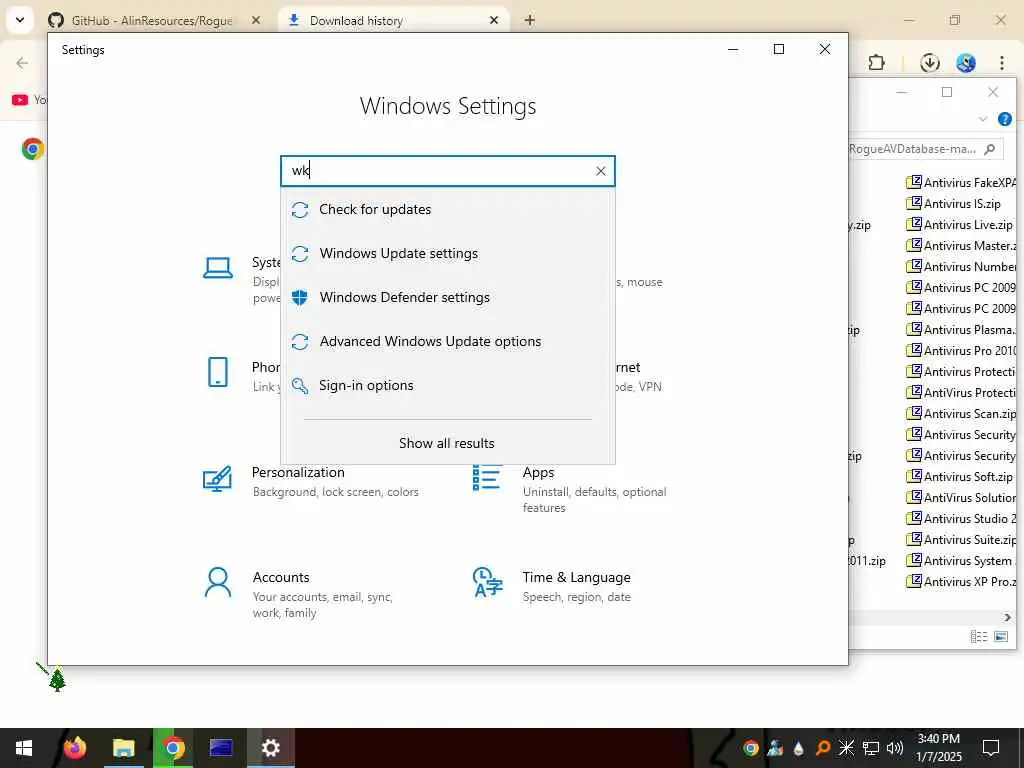Open Chrome profile avatar
The height and width of the screenshot is (768, 1024).
(x=965, y=63)
